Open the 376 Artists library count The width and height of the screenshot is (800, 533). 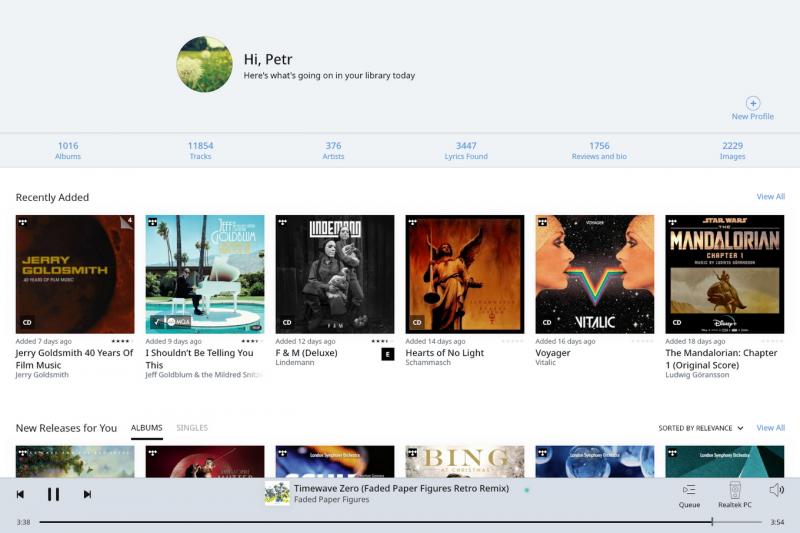pyautogui.click(x=334, y=150)
